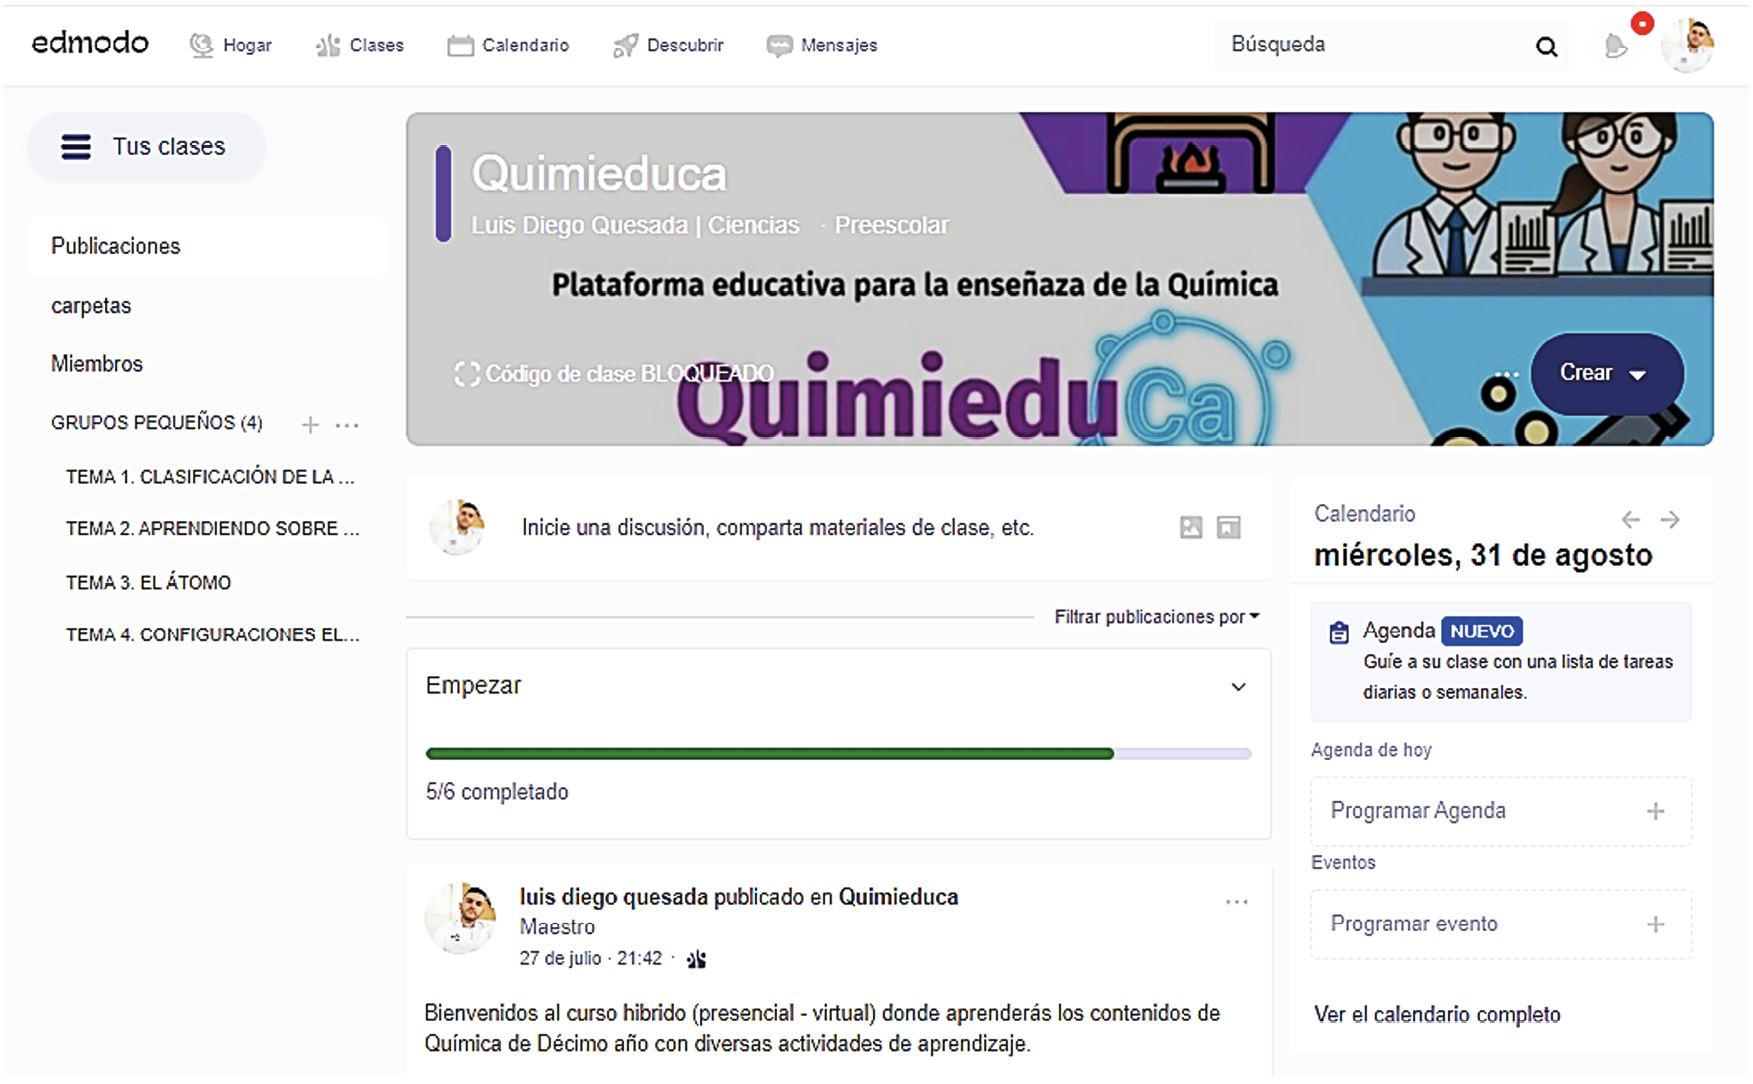Open Mensajes in the top navigation
Viewport: 1753px width, 1084px height.
822,45
